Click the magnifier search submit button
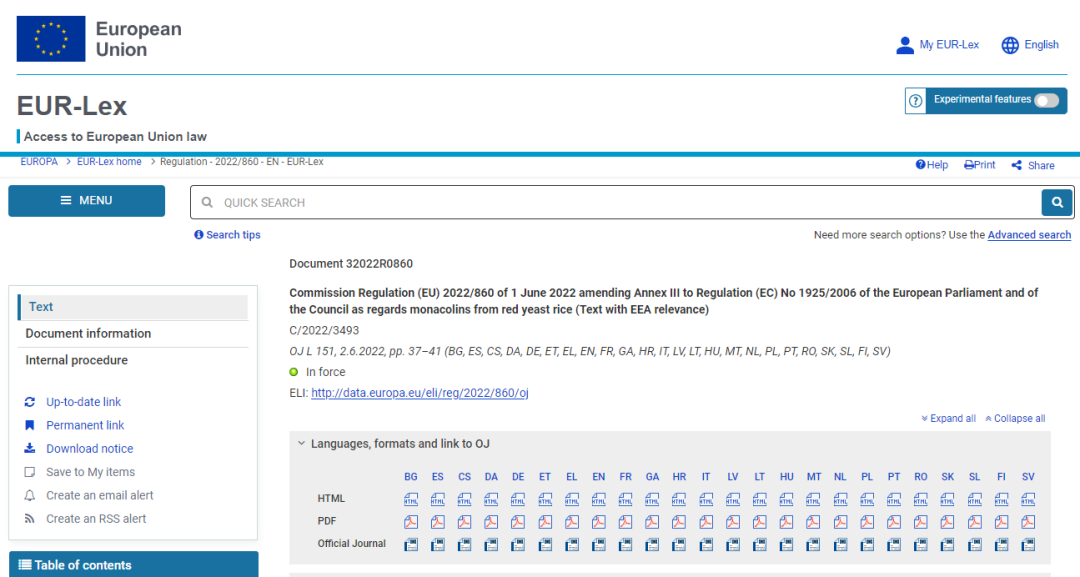Screen dimensions: 1080x577 [1057, 202]
